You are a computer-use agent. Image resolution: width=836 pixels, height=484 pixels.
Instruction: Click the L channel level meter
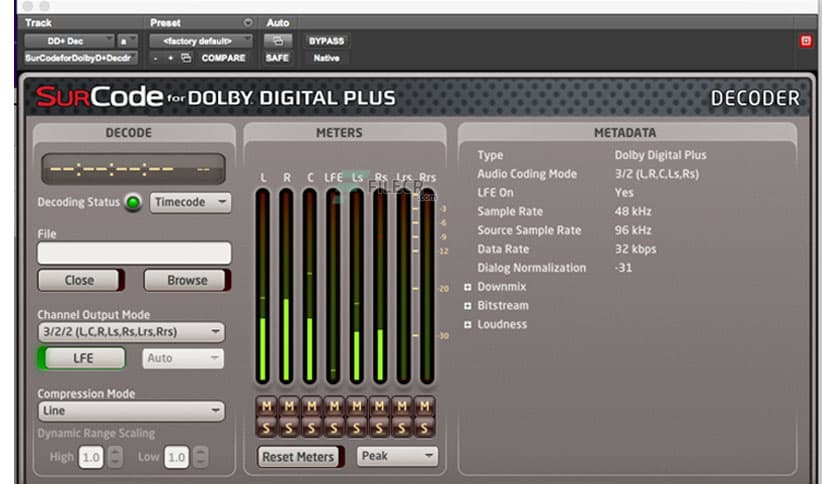[262, 286]
